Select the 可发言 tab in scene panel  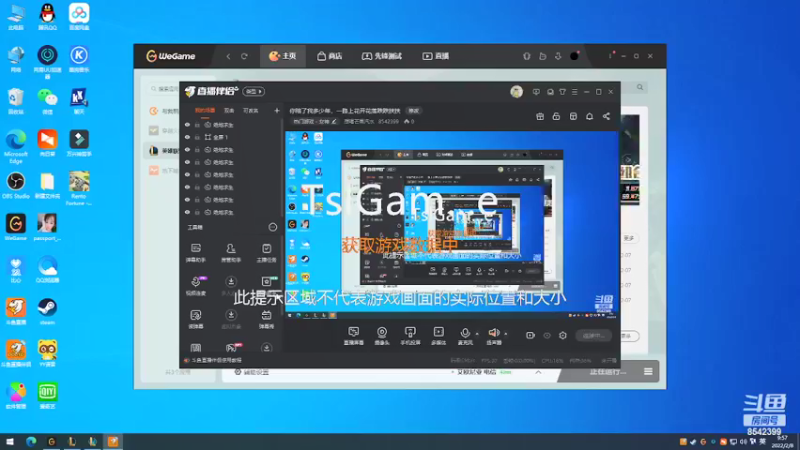(250, 110)
